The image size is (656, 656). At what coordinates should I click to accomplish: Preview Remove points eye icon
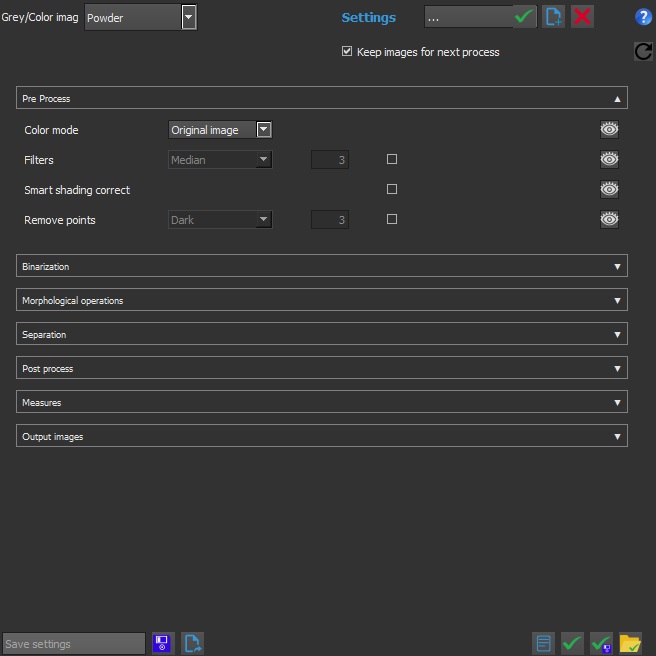(609, 220)
